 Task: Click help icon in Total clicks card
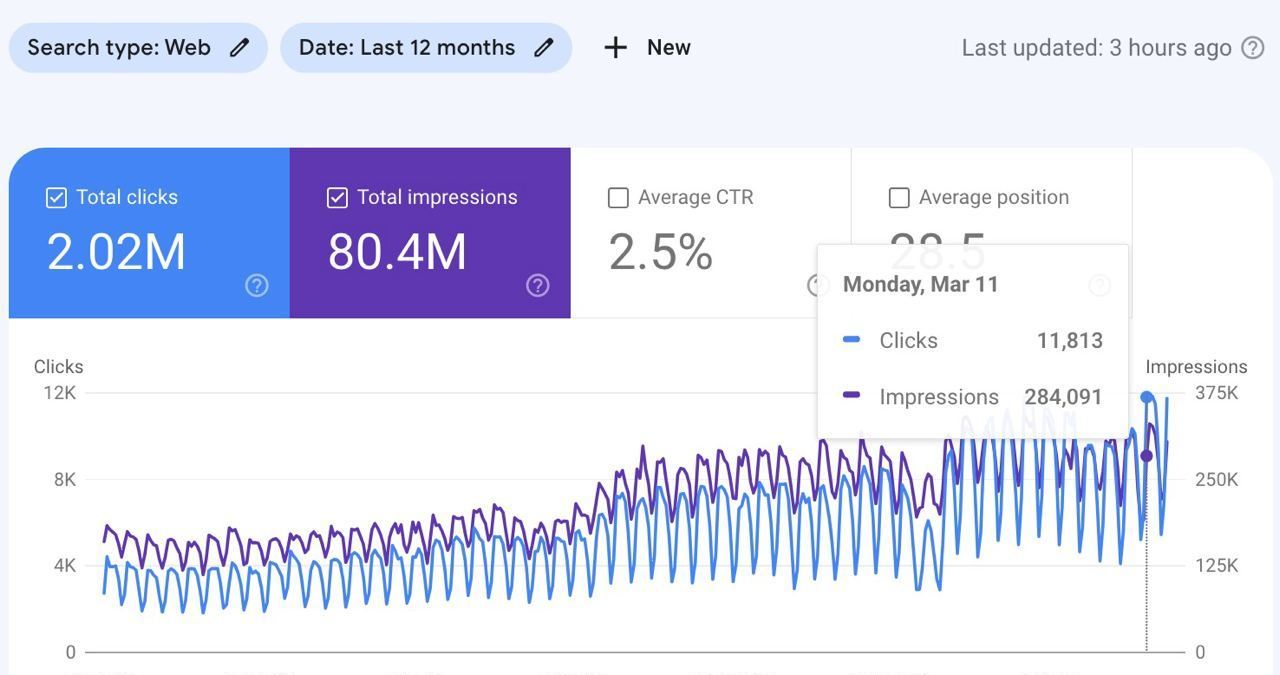pos(257,286)
